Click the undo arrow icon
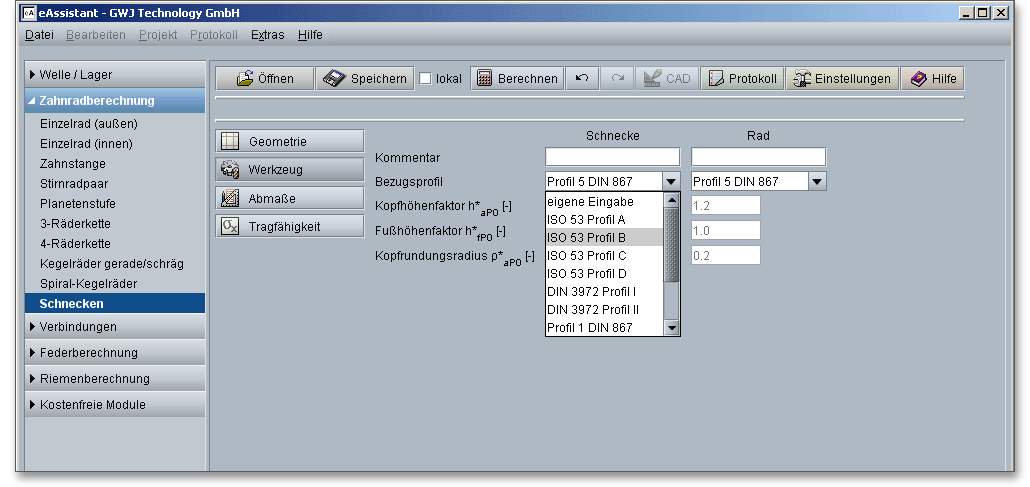This screenshot has width=1030, height=487. coord(581,79)
